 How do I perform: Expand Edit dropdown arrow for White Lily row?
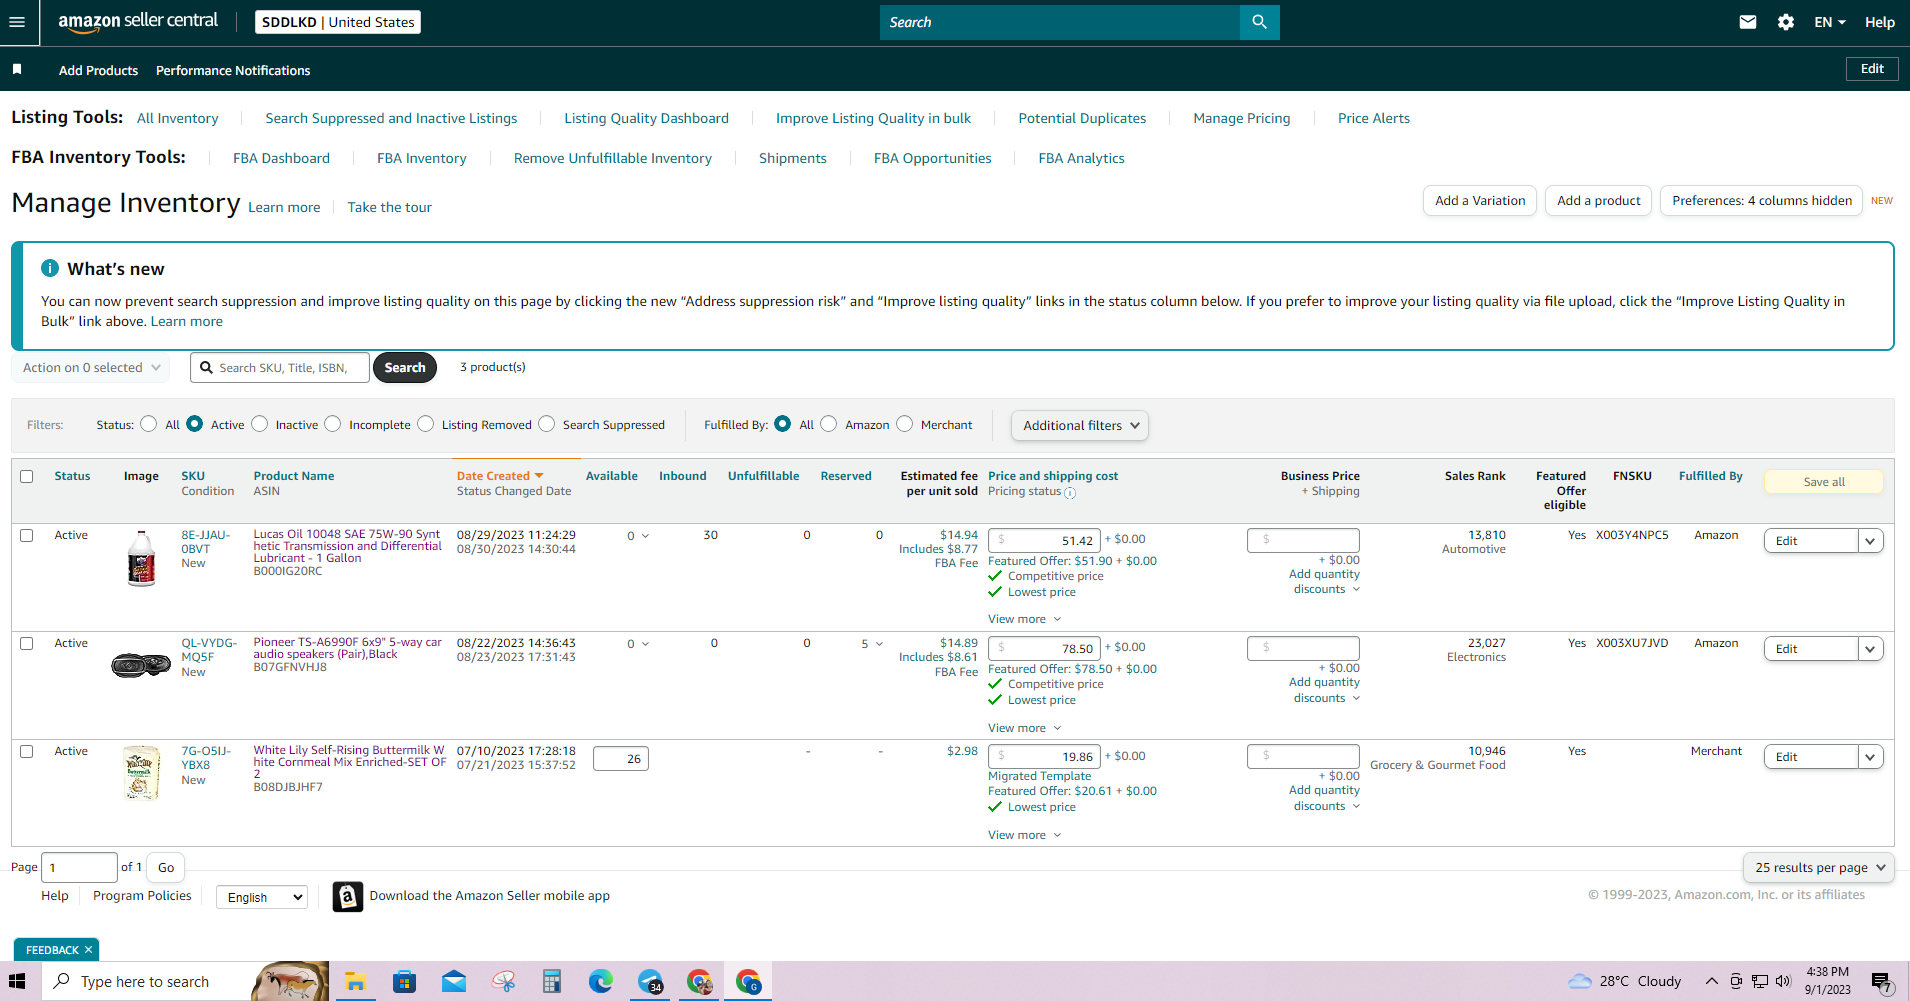[x=1870, y=757]
